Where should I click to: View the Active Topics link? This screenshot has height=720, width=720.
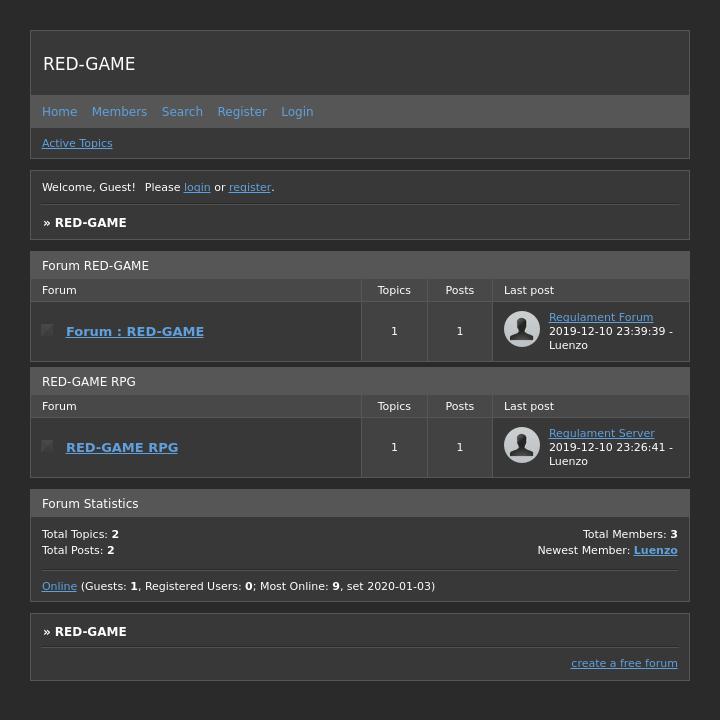tap(77, 143)
